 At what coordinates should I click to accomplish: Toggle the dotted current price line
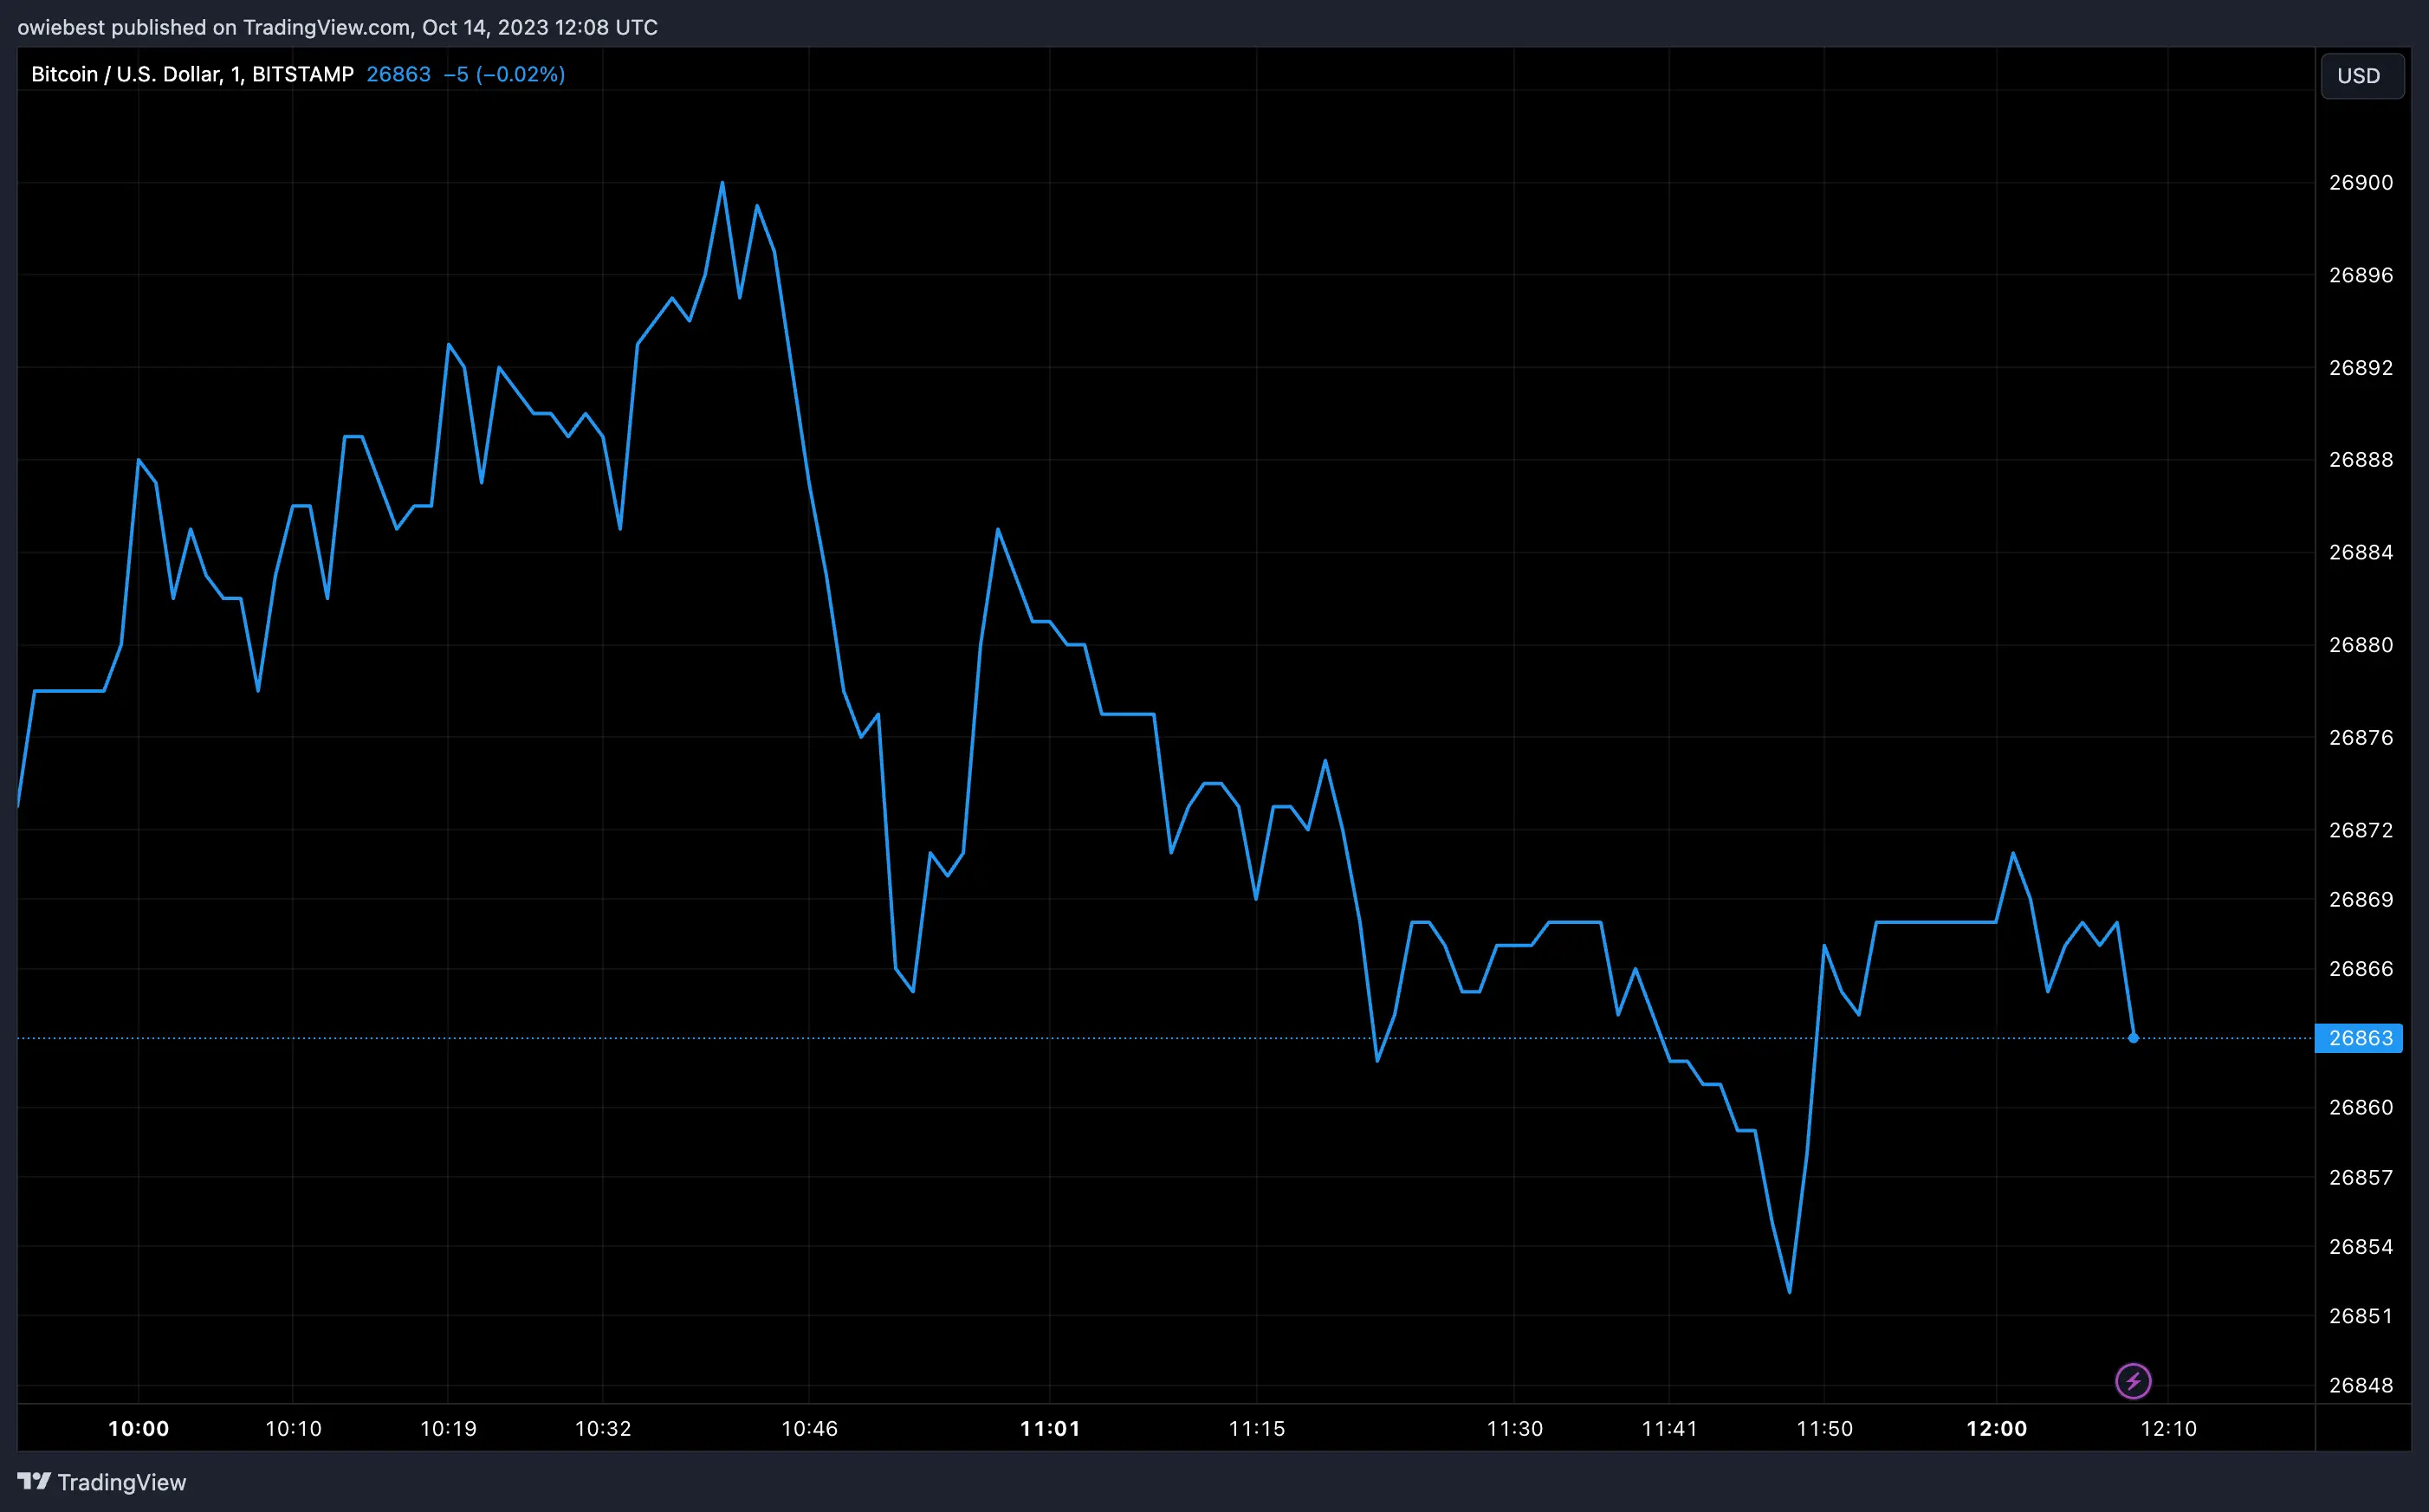(1500, 1038)
